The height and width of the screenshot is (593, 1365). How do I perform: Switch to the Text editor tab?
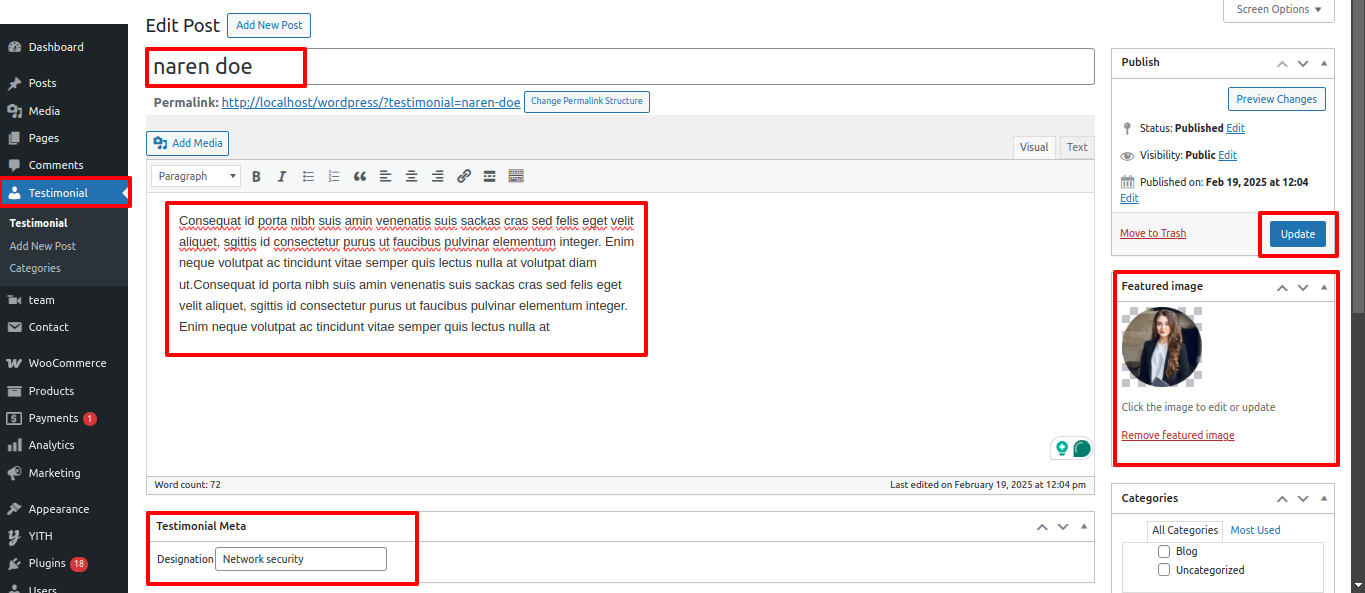tap(1076, 147)
